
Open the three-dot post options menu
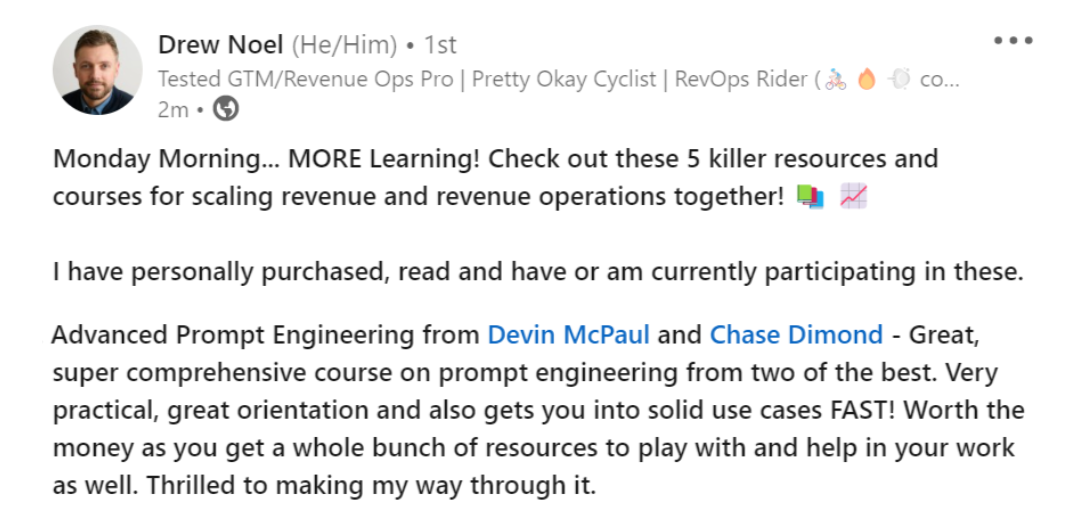click(1013, 41)
